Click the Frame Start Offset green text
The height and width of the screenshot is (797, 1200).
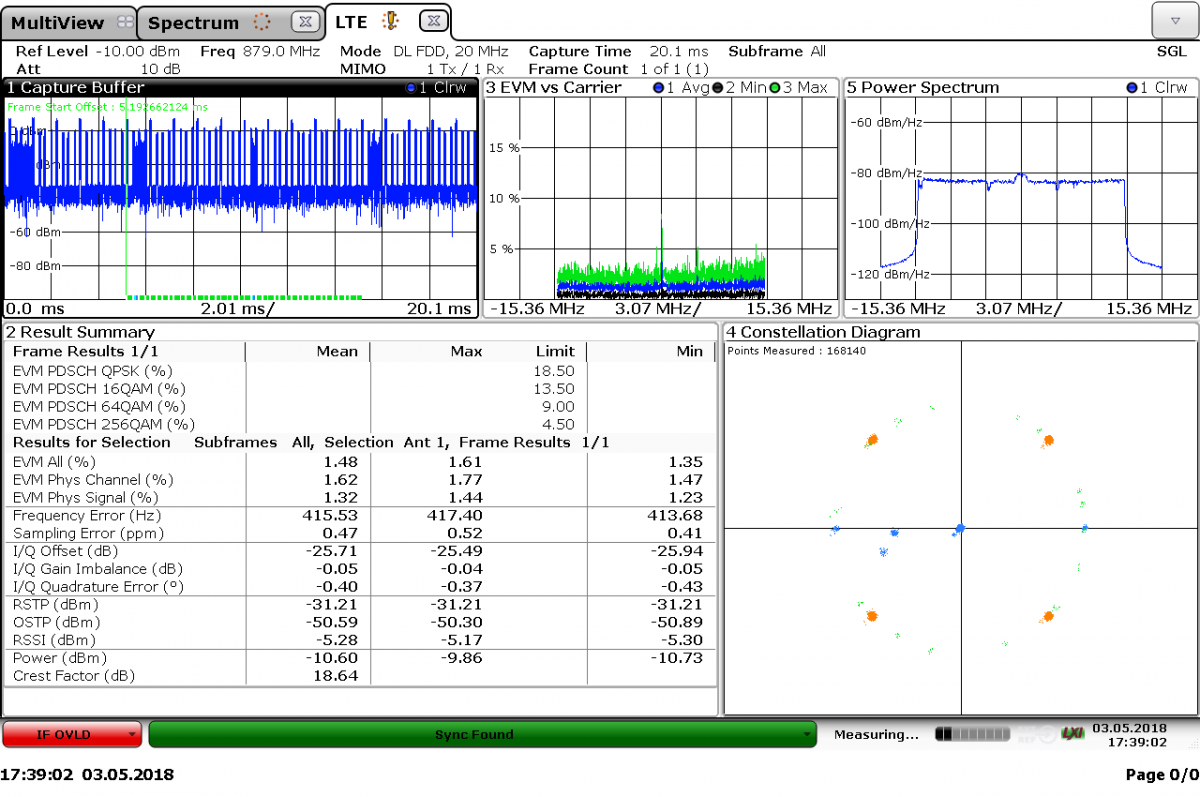[x=108, y=106]
